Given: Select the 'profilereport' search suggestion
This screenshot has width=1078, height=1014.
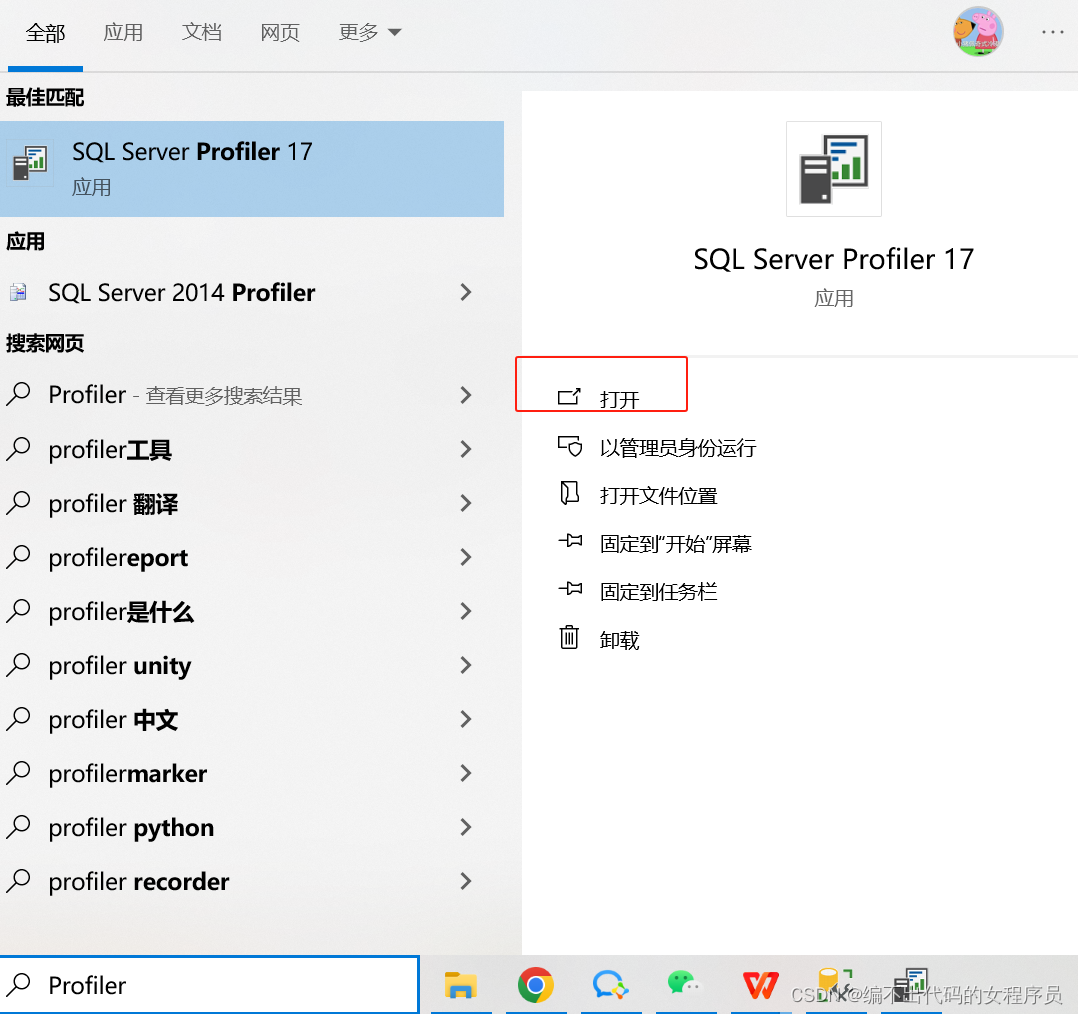Looking at the screenshot, I should pyautogui.click(x=252, y=558).
